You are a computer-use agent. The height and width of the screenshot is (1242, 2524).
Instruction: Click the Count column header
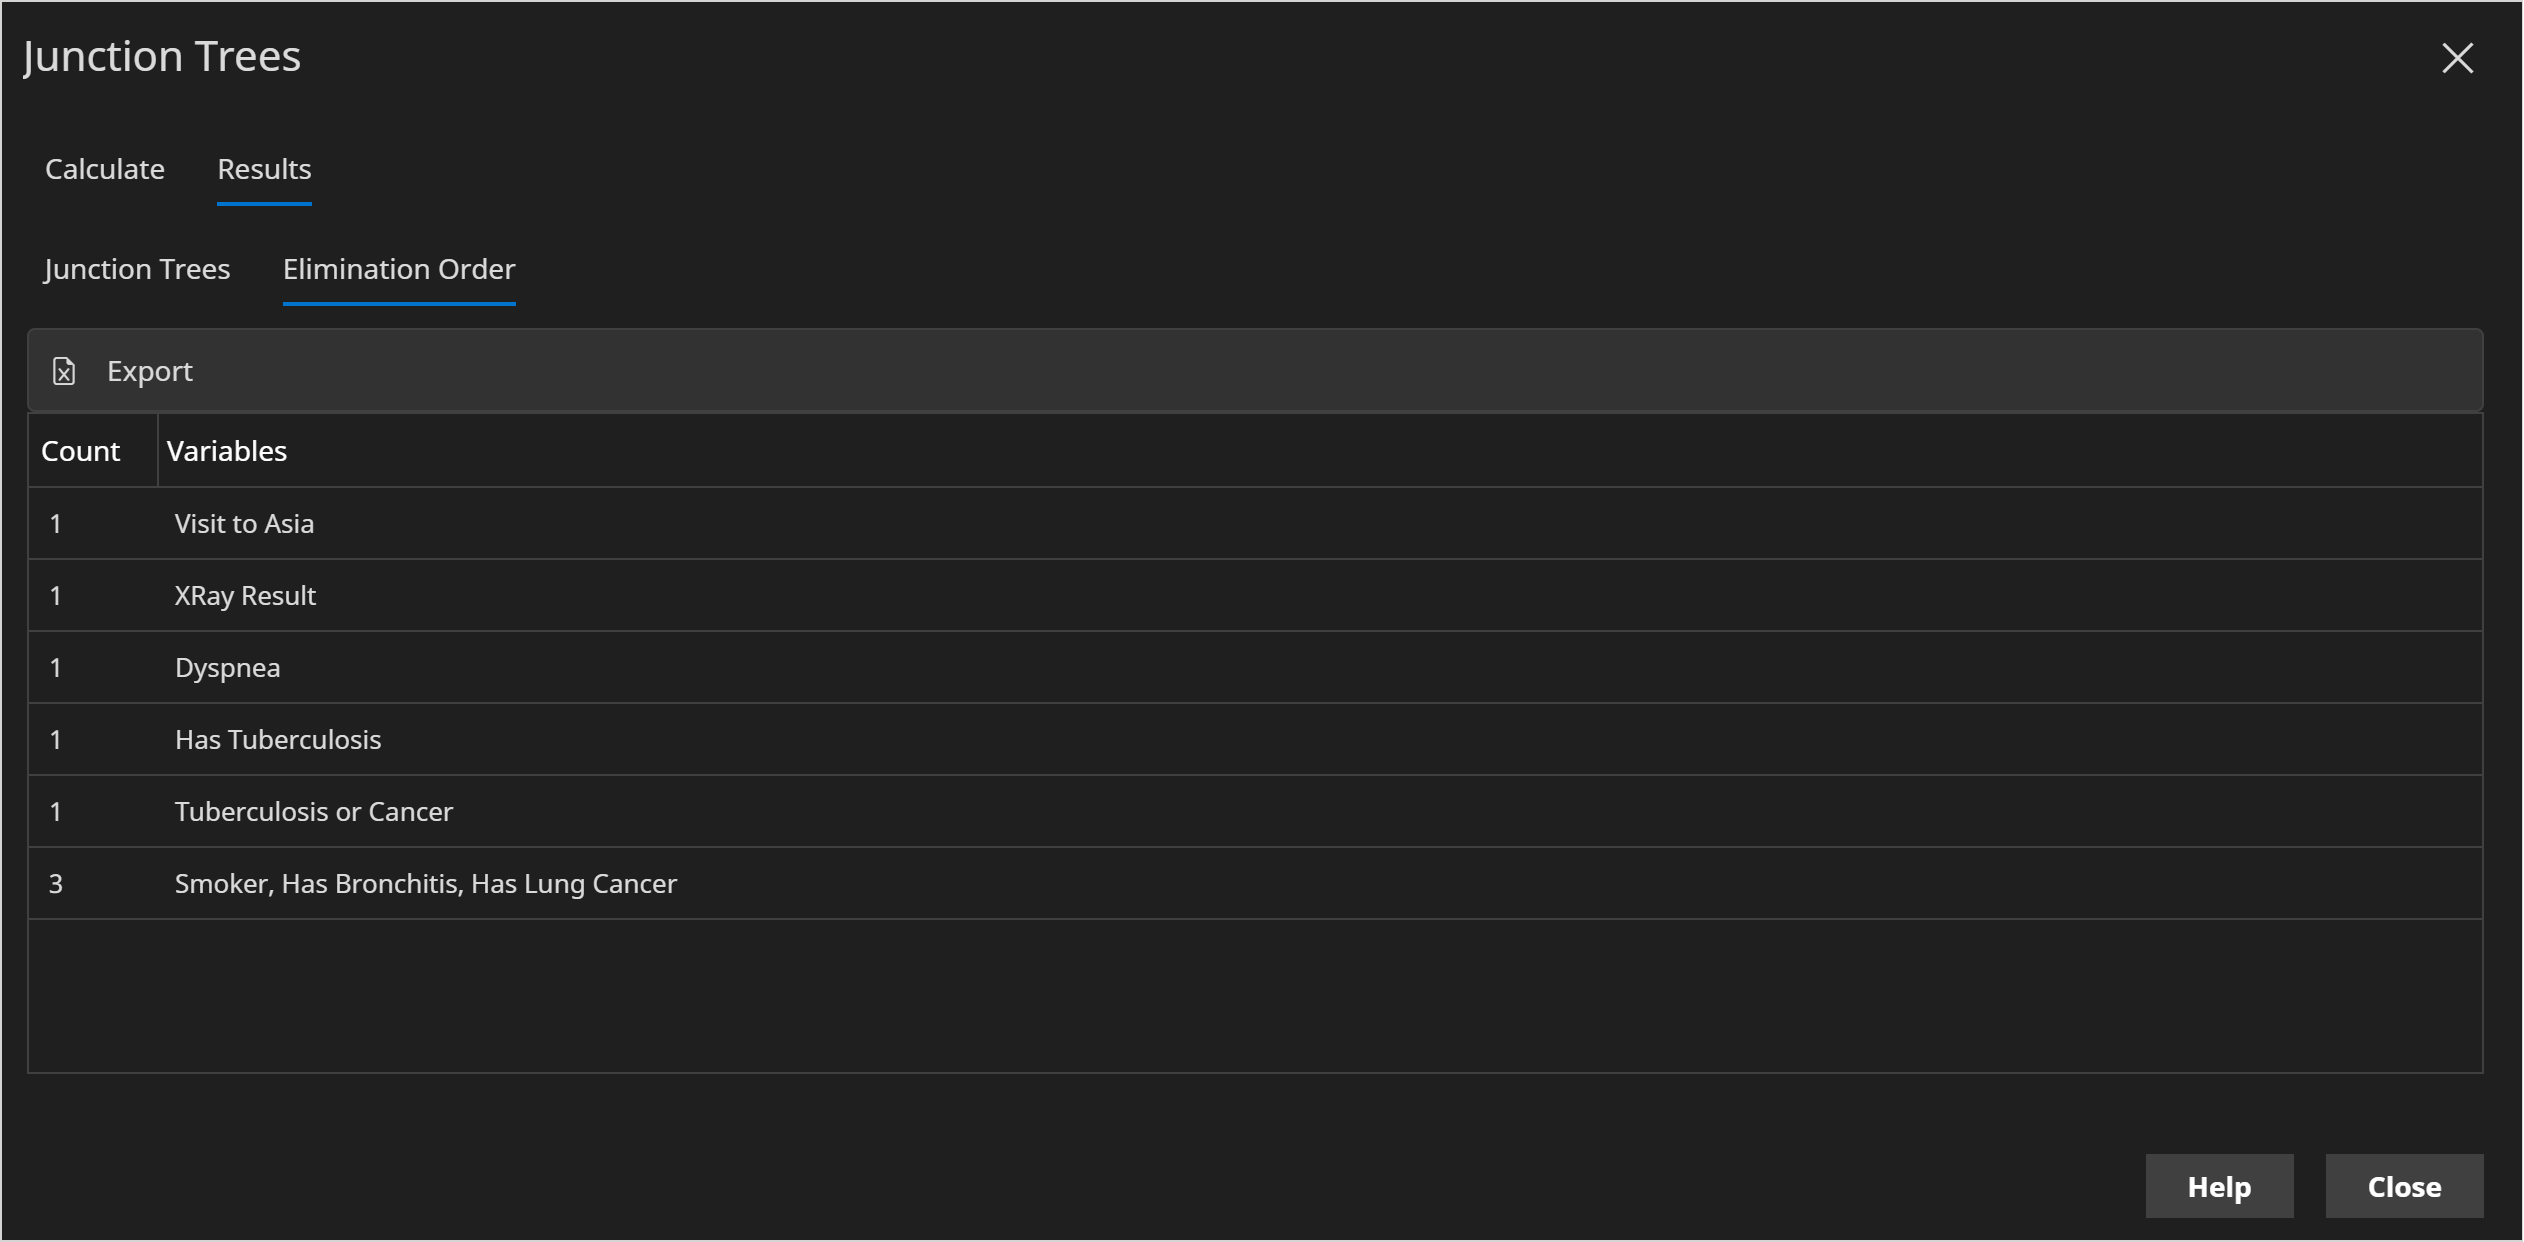point(81,451)
